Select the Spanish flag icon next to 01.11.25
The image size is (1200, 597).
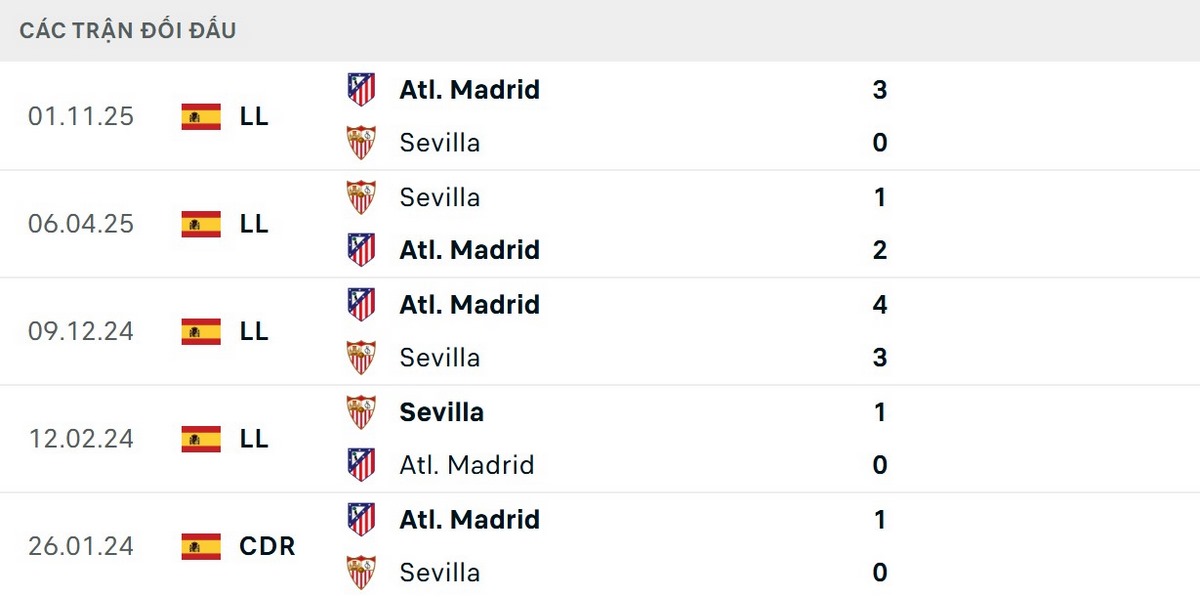[x=199, y=117]
